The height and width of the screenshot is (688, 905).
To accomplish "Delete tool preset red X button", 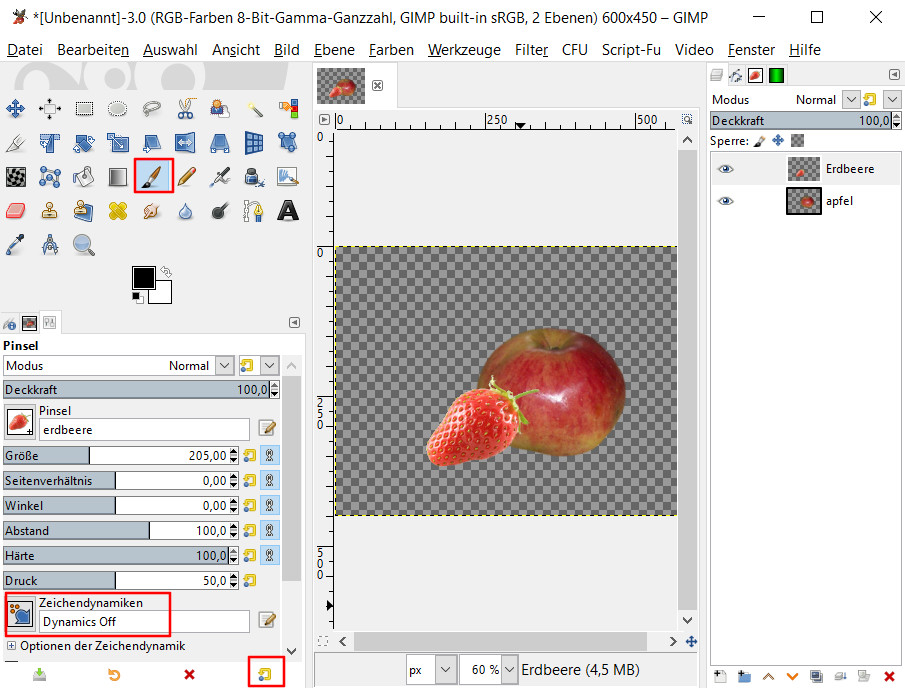I will (189, 674).
